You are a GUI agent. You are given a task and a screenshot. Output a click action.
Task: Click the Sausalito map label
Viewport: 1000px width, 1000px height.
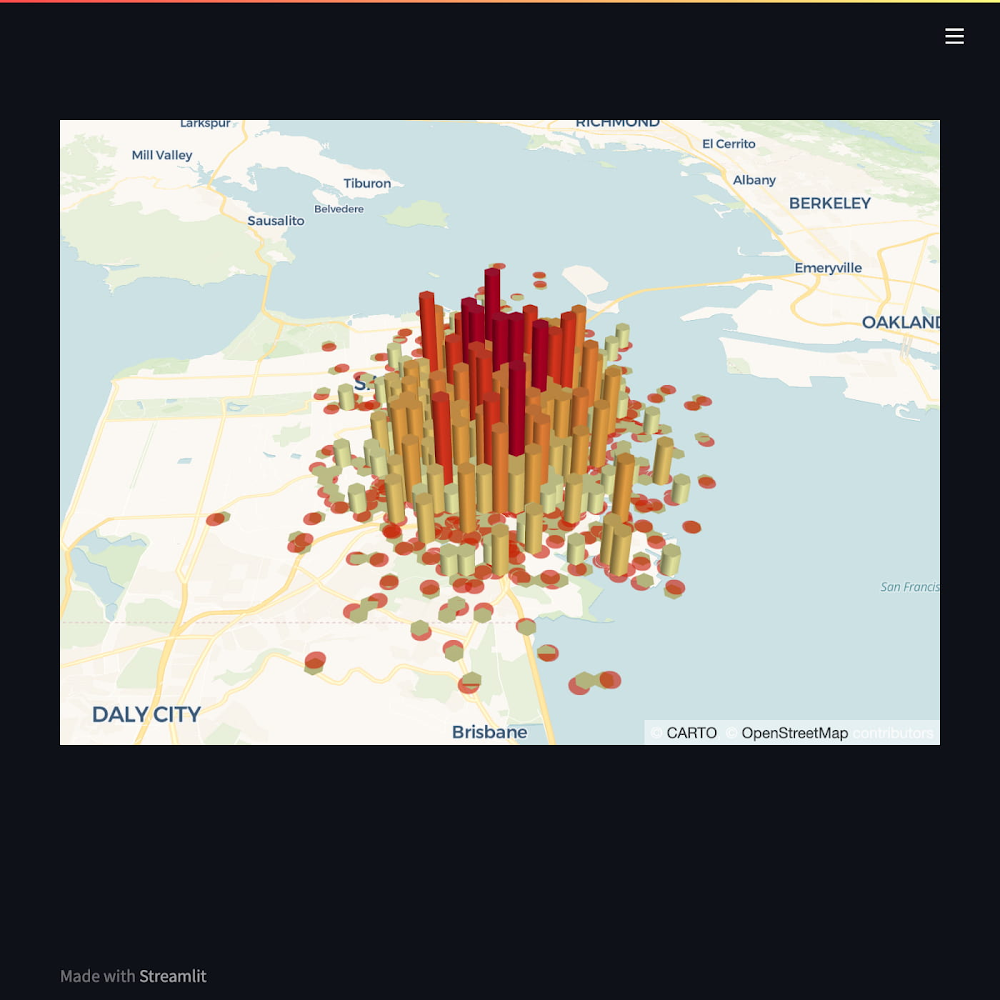pyautogui.click(x=276, y=220)
